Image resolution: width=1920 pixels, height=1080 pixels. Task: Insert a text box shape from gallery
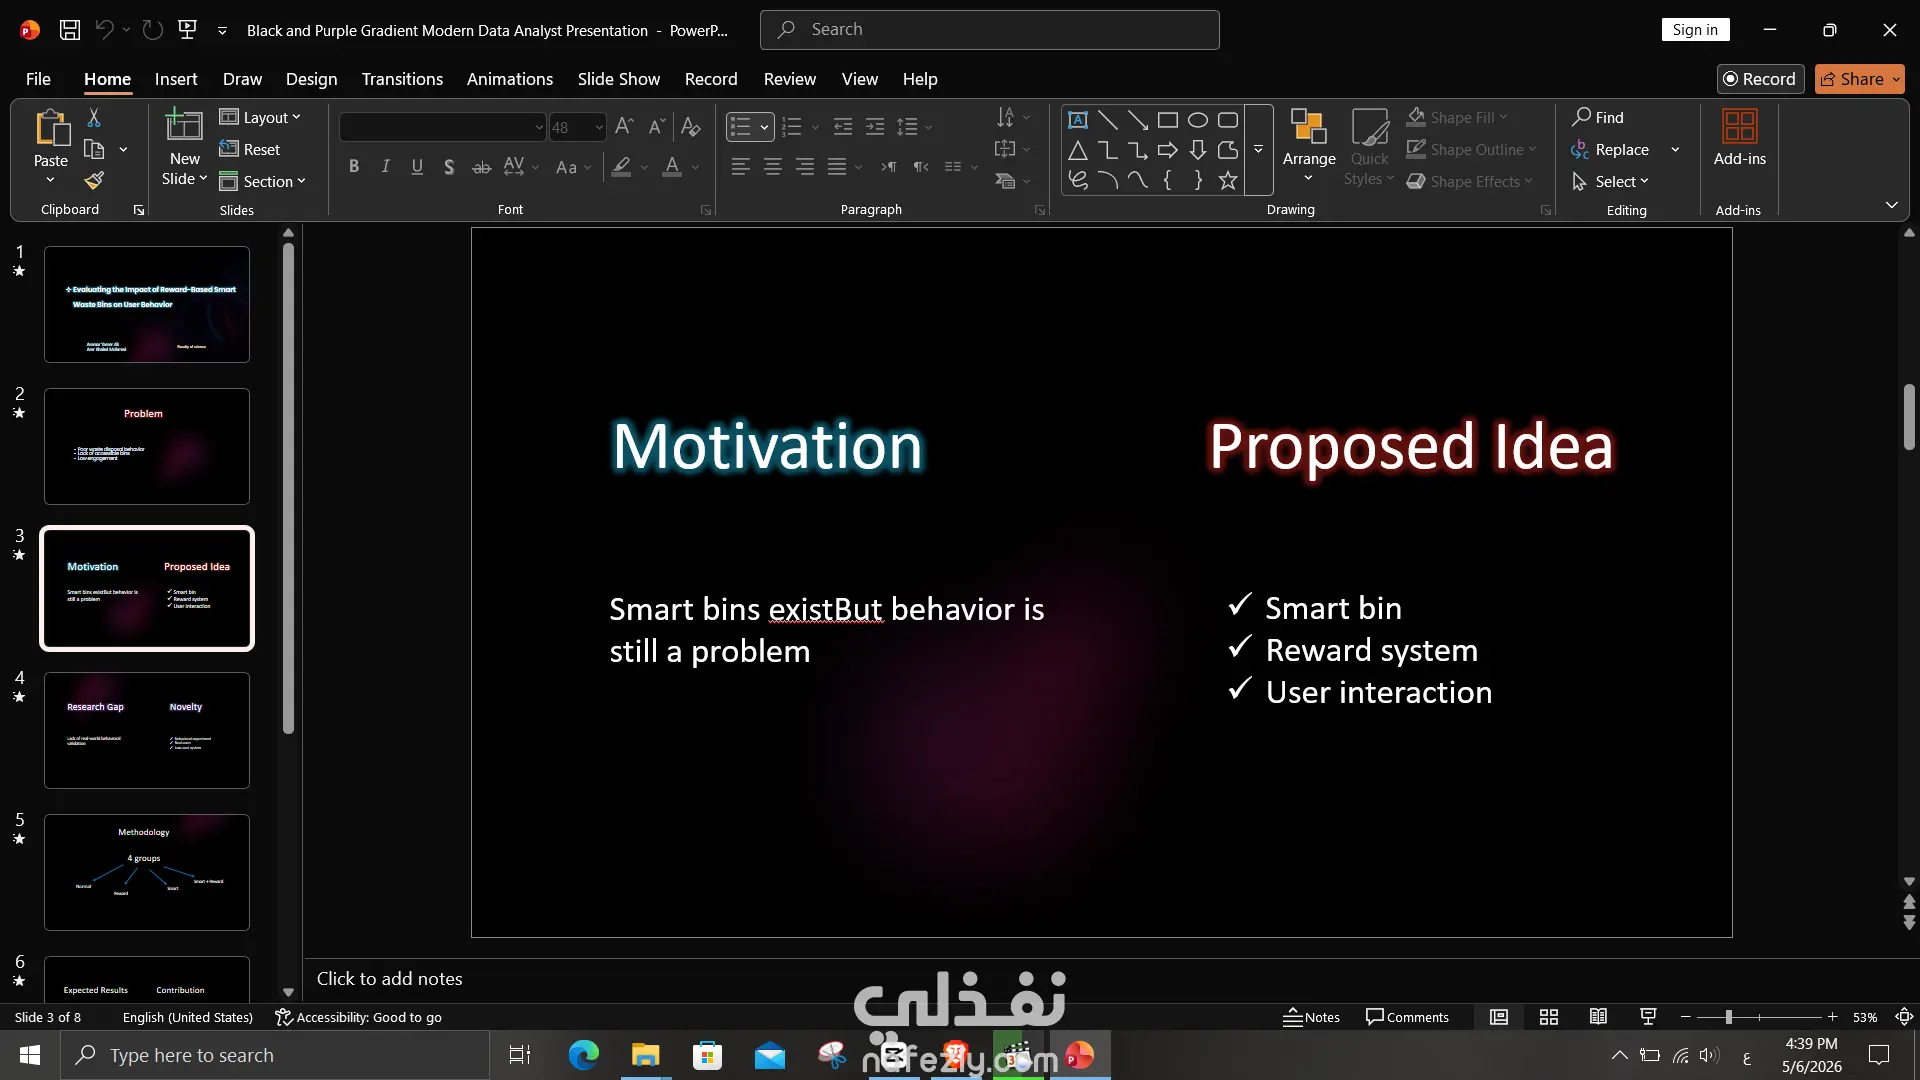tap(1078, 120)
